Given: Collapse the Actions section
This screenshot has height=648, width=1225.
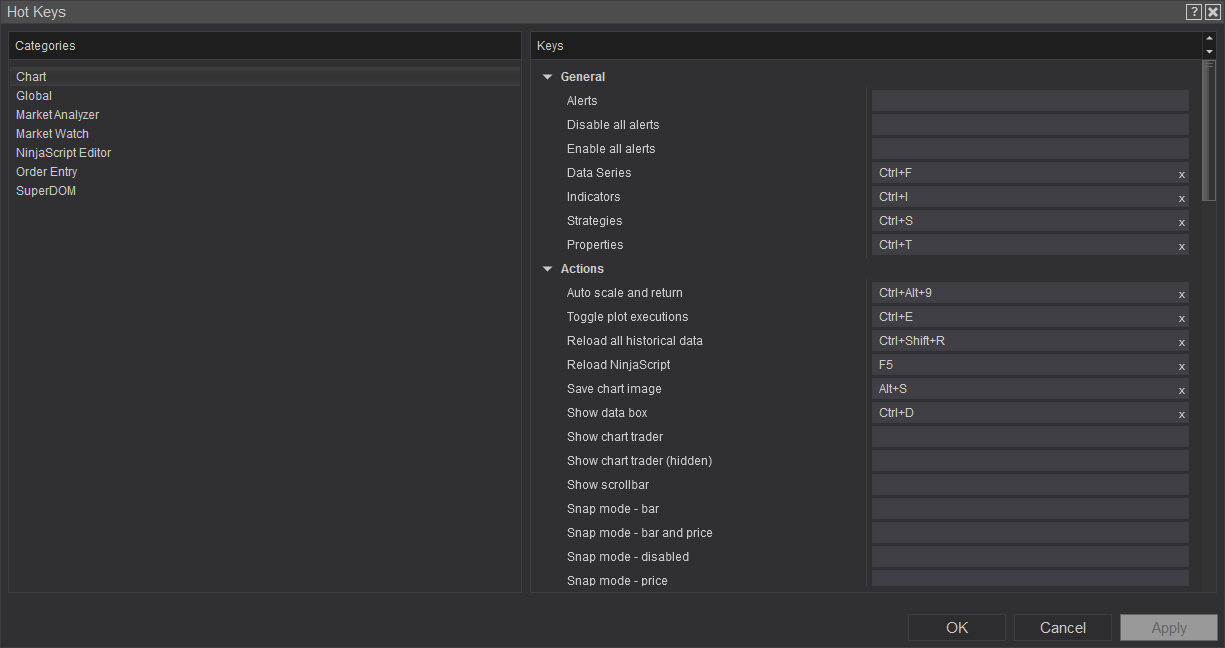Looking at the screenshot, I should point(547,269).
